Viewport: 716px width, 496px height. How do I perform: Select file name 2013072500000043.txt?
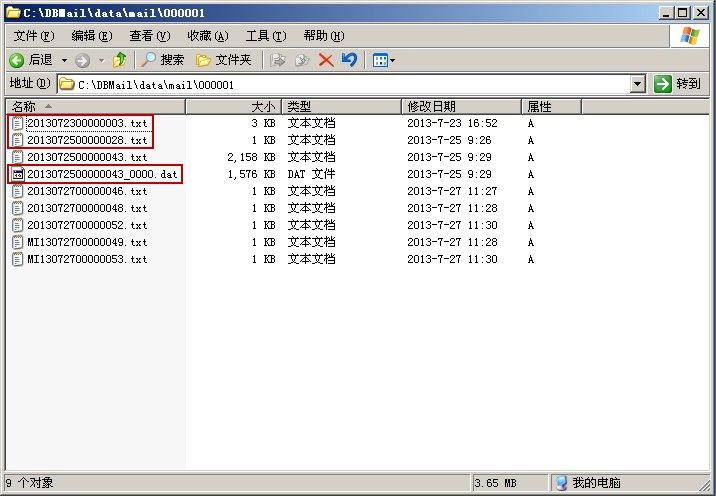[87, 157]
